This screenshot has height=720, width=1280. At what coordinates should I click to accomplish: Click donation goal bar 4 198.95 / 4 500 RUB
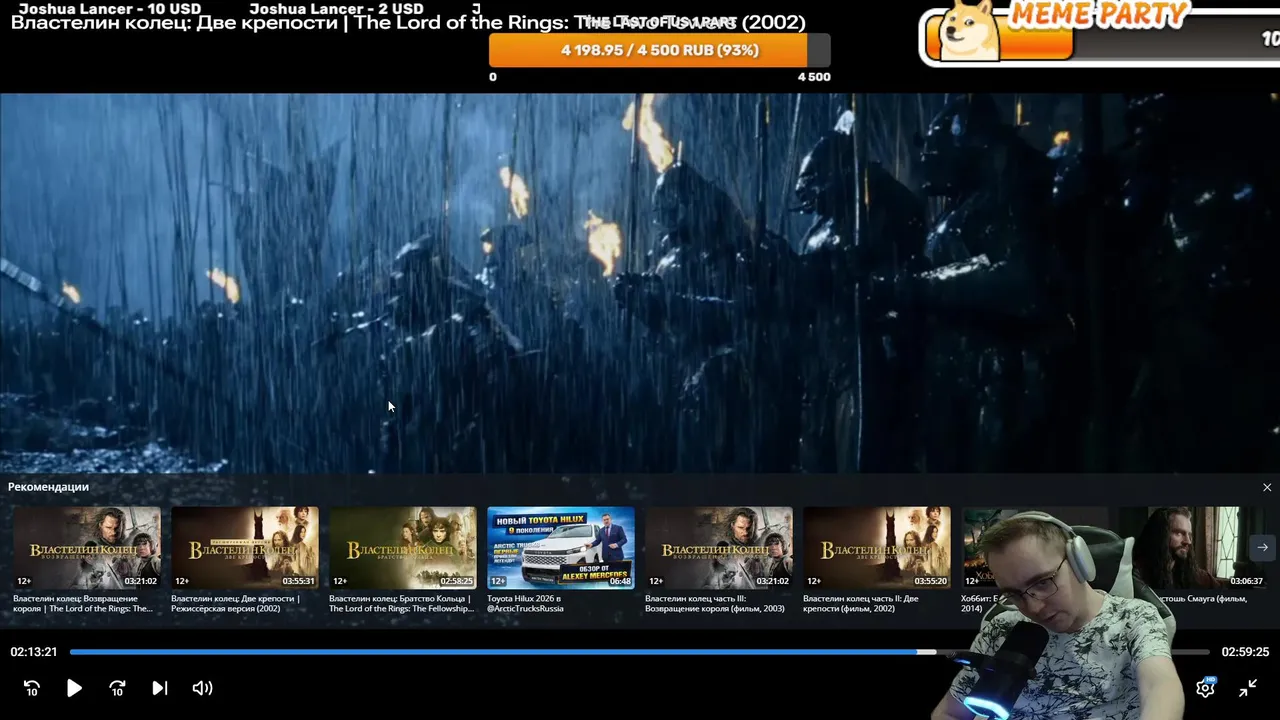[660, 50]
